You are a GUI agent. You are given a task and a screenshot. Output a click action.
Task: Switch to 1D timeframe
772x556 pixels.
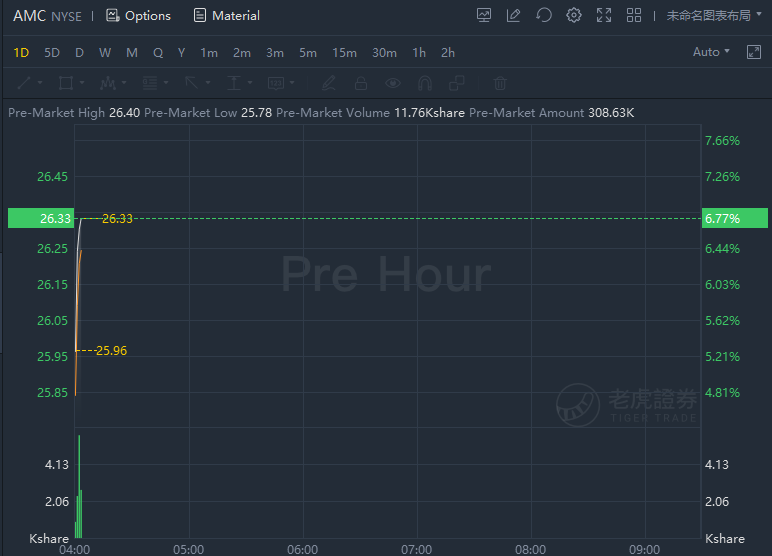pyautogui.click(x=21, y=53)
